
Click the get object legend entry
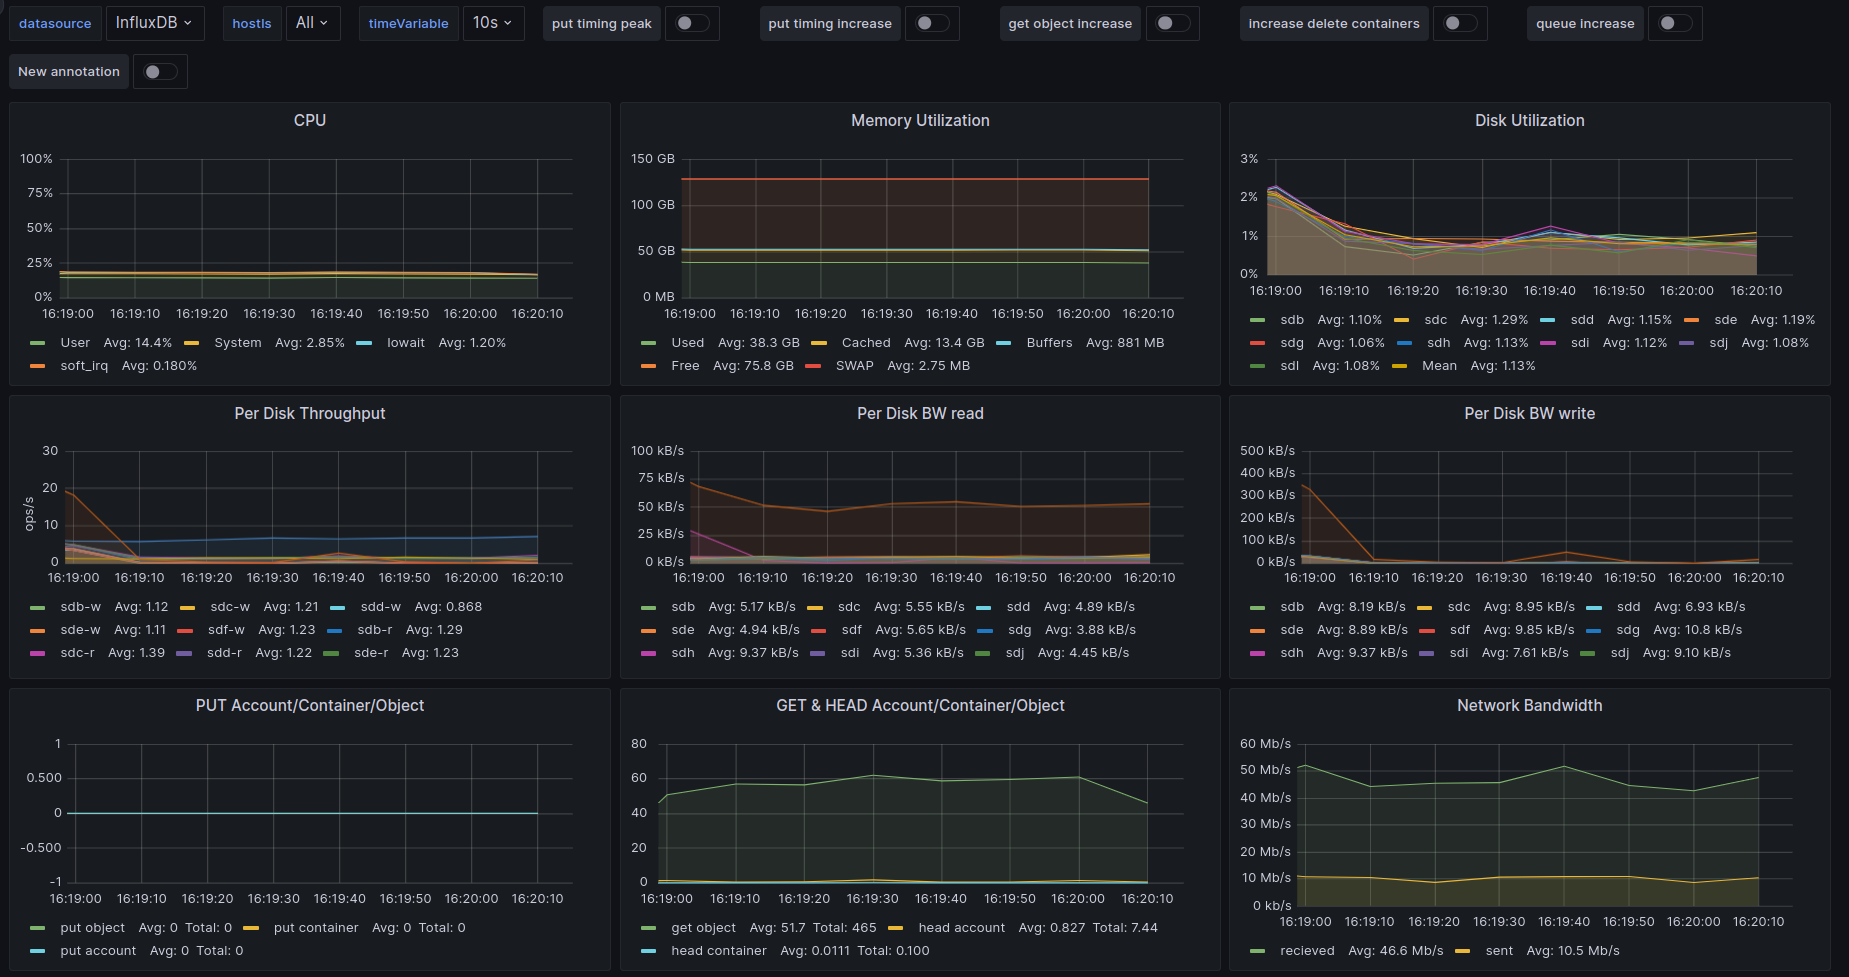(703, 928)
